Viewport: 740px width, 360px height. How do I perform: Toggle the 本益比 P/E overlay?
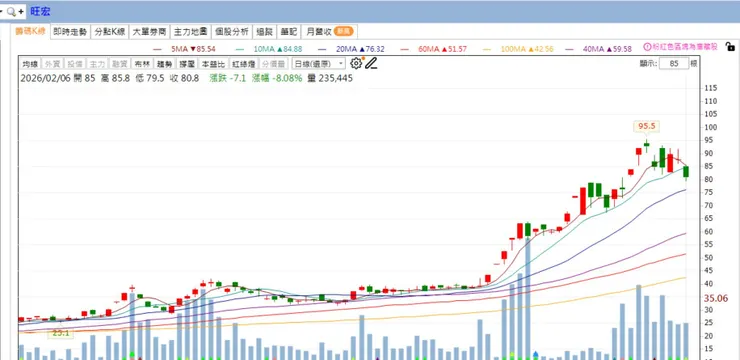point(212,64)
